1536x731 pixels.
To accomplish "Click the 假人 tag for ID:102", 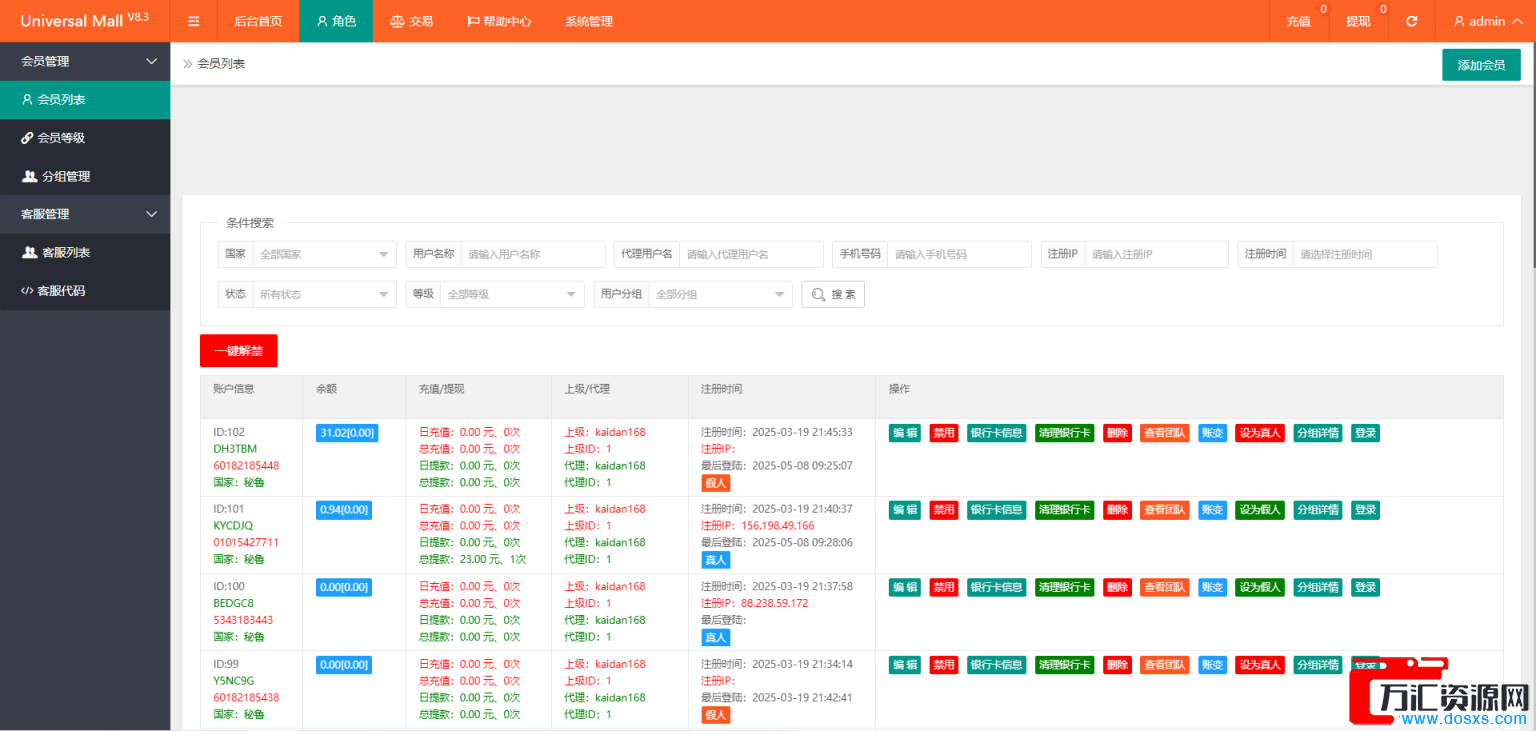I will [x=716, y=483].
